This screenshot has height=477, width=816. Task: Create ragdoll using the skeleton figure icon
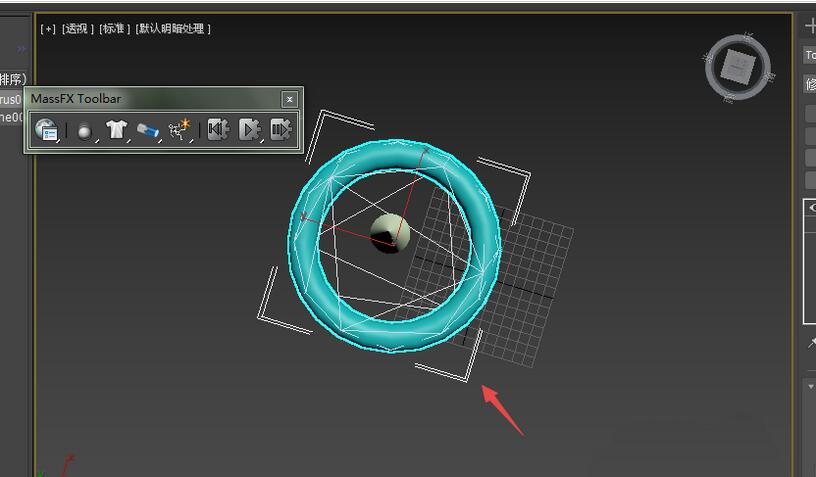coord(180,130)
